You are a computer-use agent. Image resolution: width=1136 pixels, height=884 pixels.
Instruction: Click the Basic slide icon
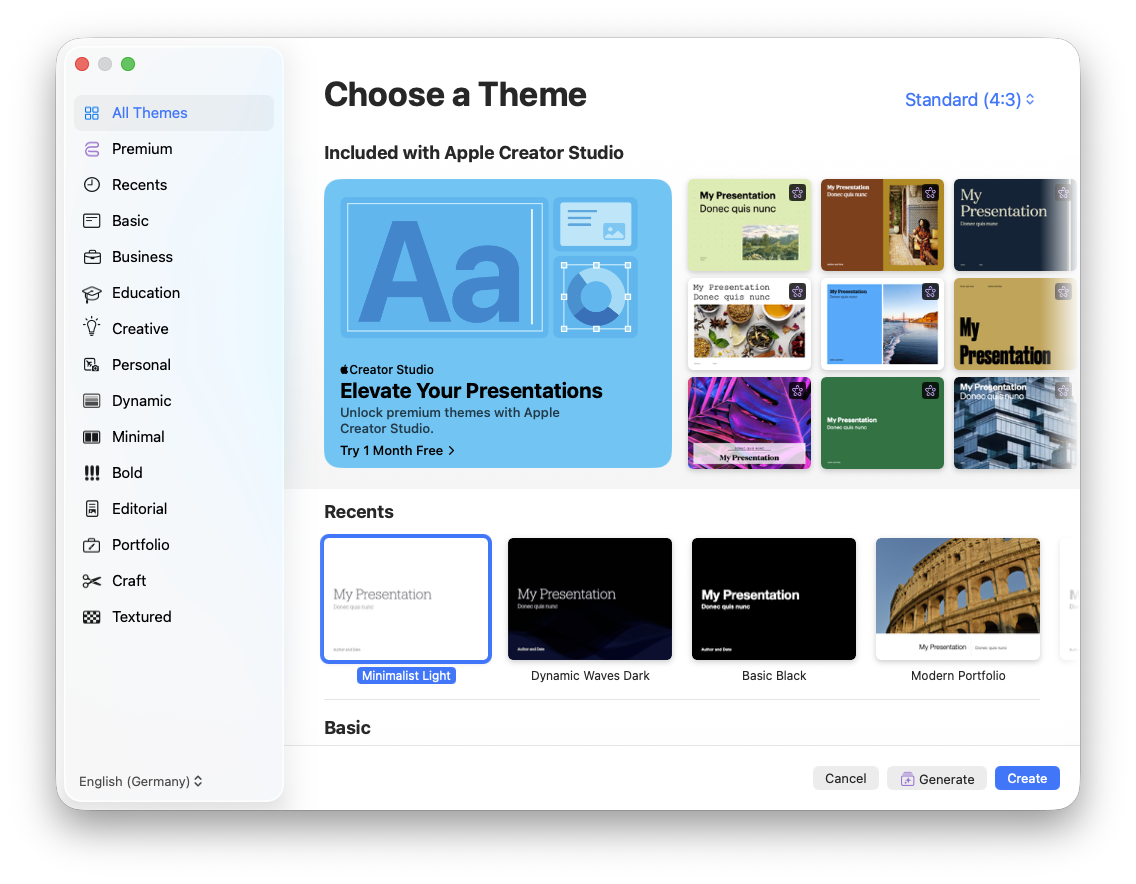tap(91, 221)
